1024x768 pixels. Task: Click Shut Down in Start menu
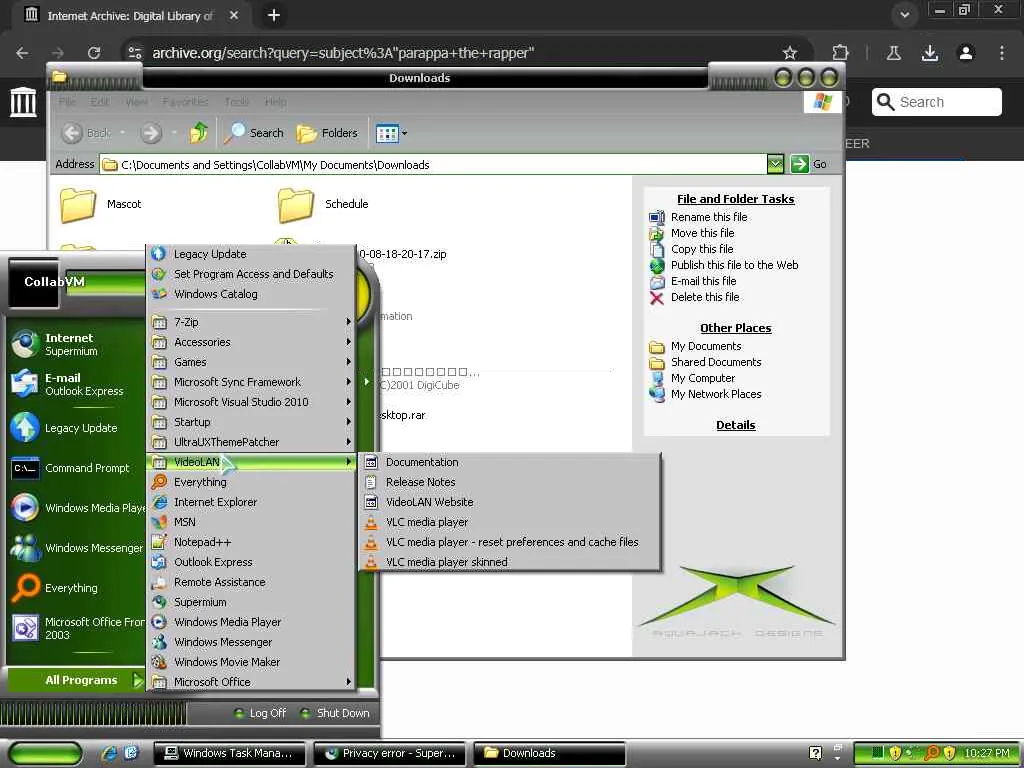336,713
